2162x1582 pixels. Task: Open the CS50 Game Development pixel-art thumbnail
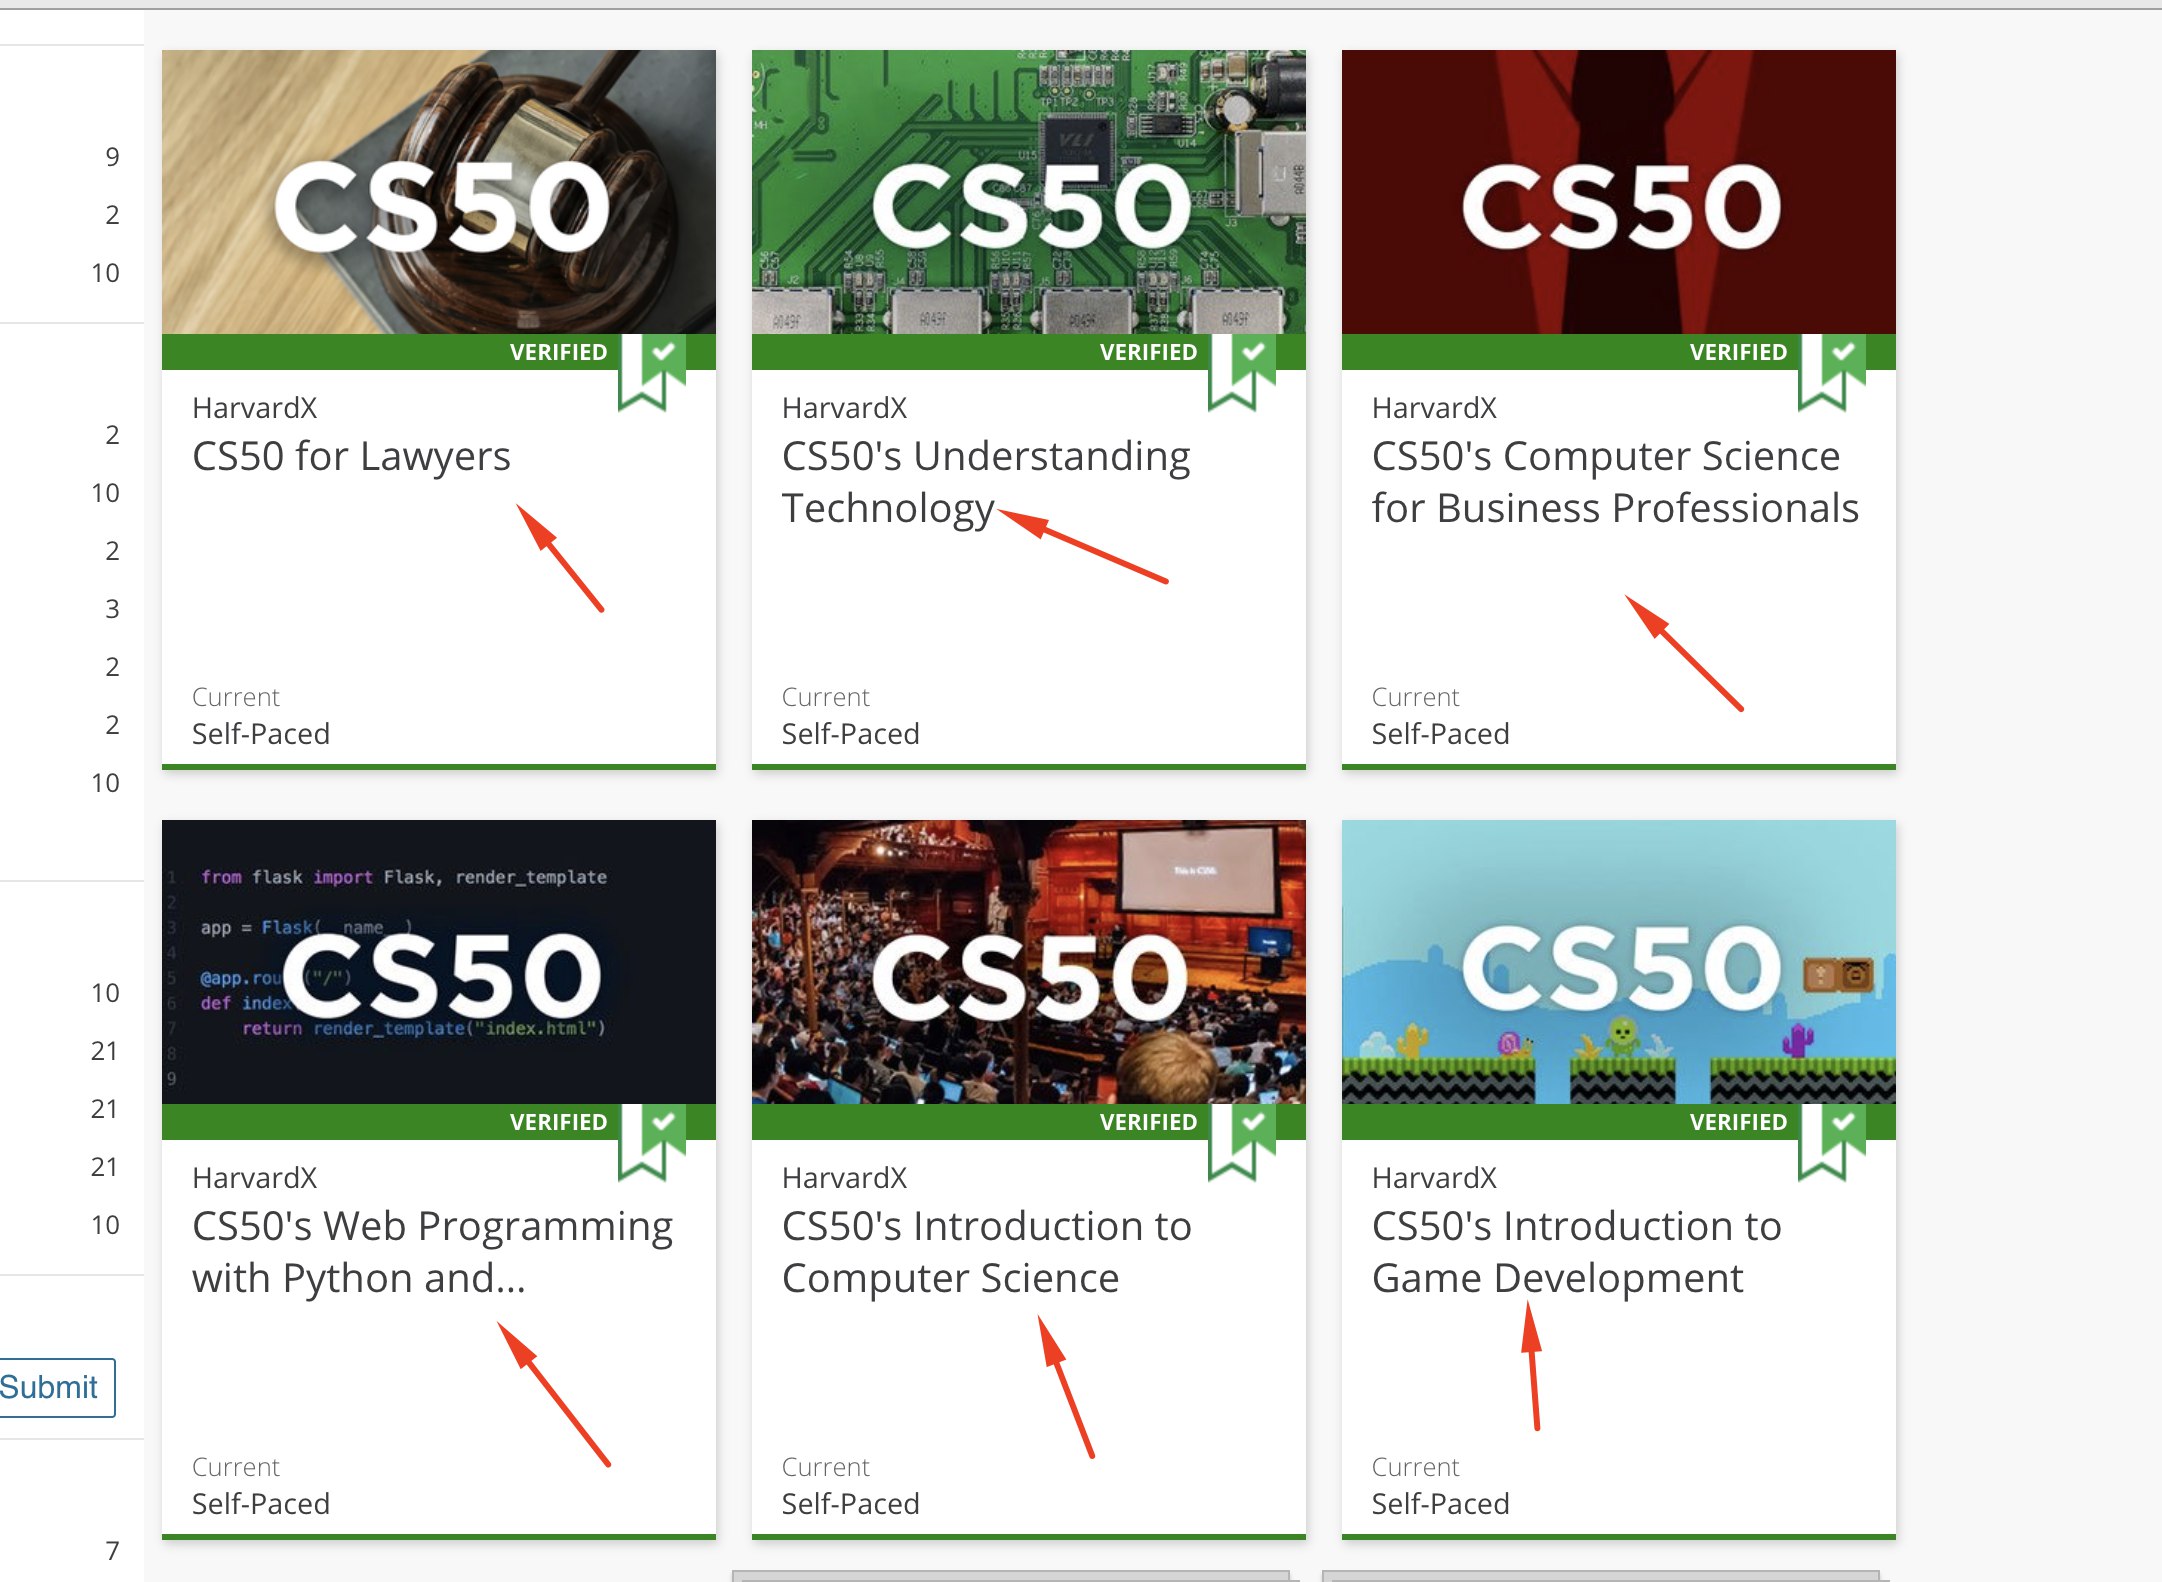(x=1619, y=962)
